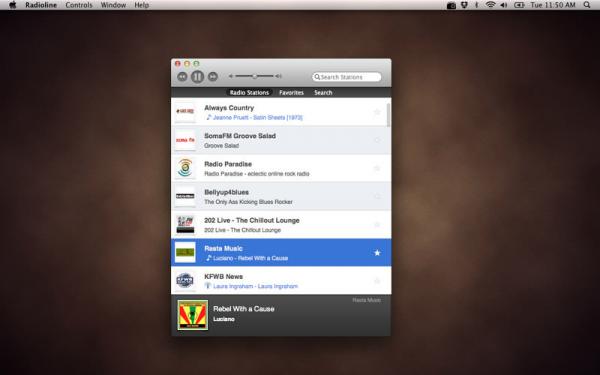Adjust the volume slider knob
The image size is (600, 375).
tap(254, 76)
